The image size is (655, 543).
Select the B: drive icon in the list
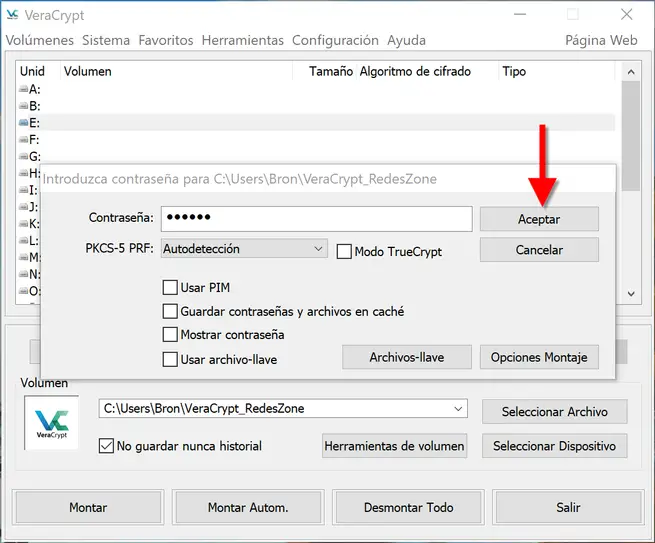(24, 106)
